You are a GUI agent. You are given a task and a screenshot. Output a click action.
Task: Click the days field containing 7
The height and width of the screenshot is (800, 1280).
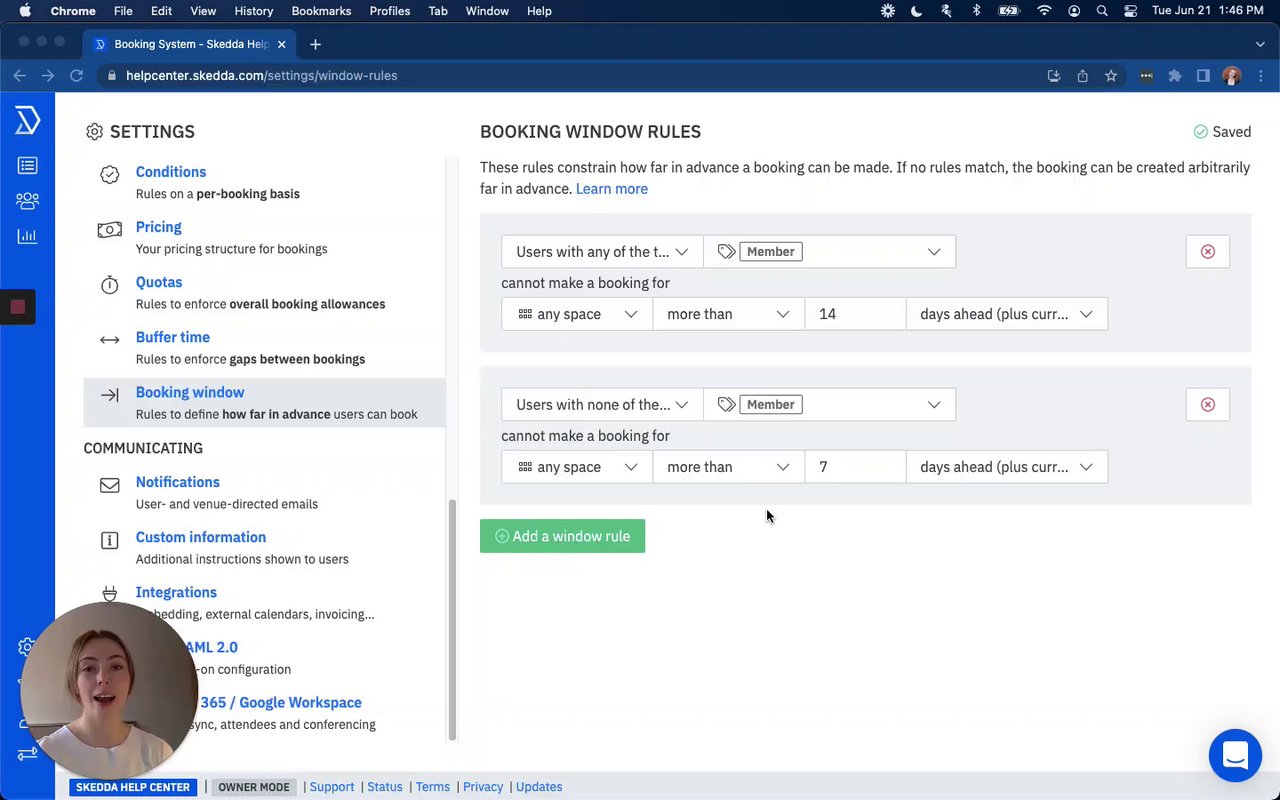pos(855,467)
